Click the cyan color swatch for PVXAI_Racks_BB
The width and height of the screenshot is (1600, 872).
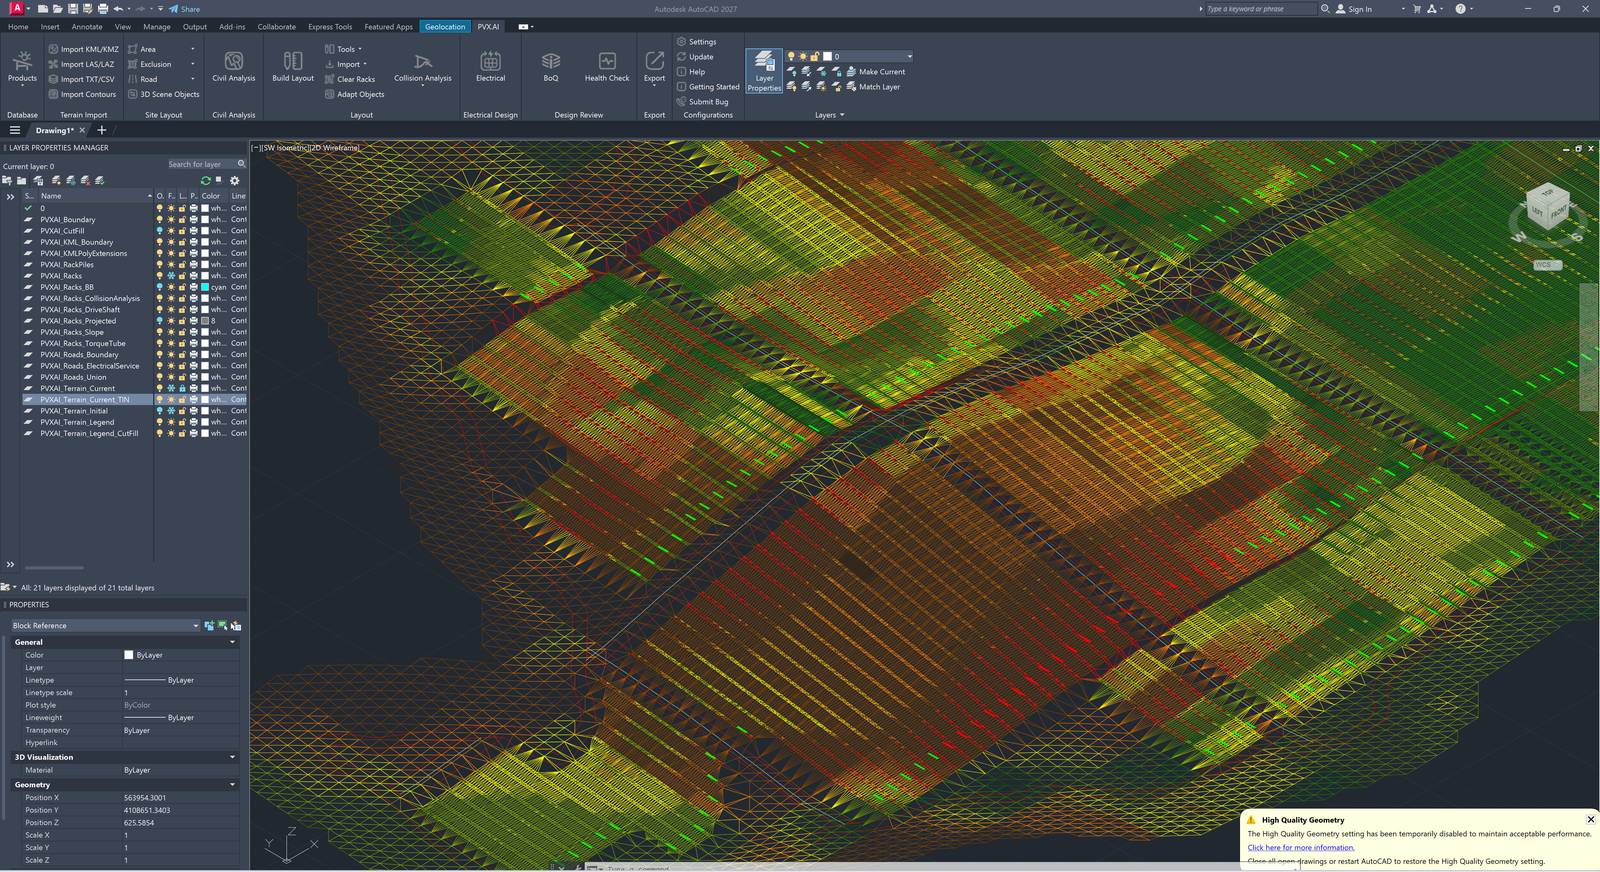point(205,287)
